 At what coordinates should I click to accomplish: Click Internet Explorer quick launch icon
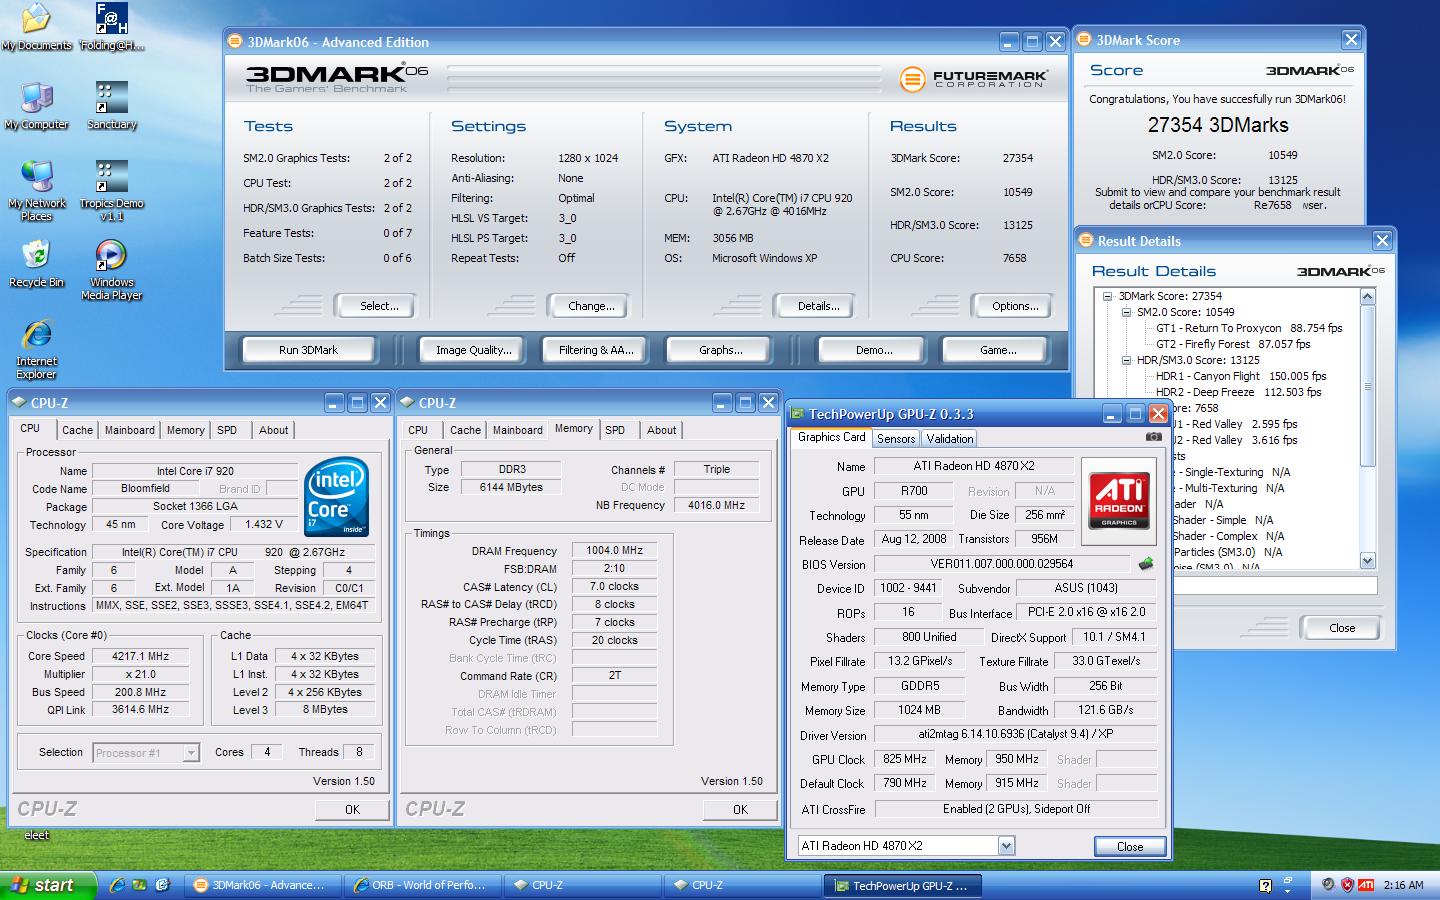point(118,885)
